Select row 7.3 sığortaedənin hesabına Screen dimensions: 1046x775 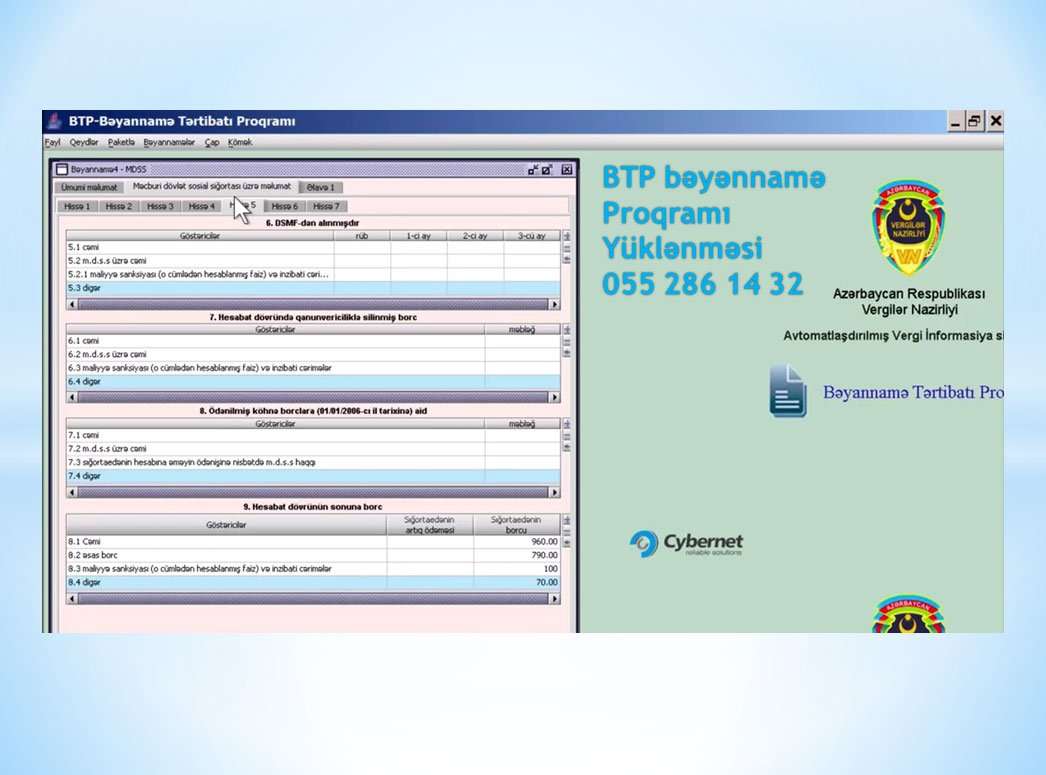click(313, 462)
